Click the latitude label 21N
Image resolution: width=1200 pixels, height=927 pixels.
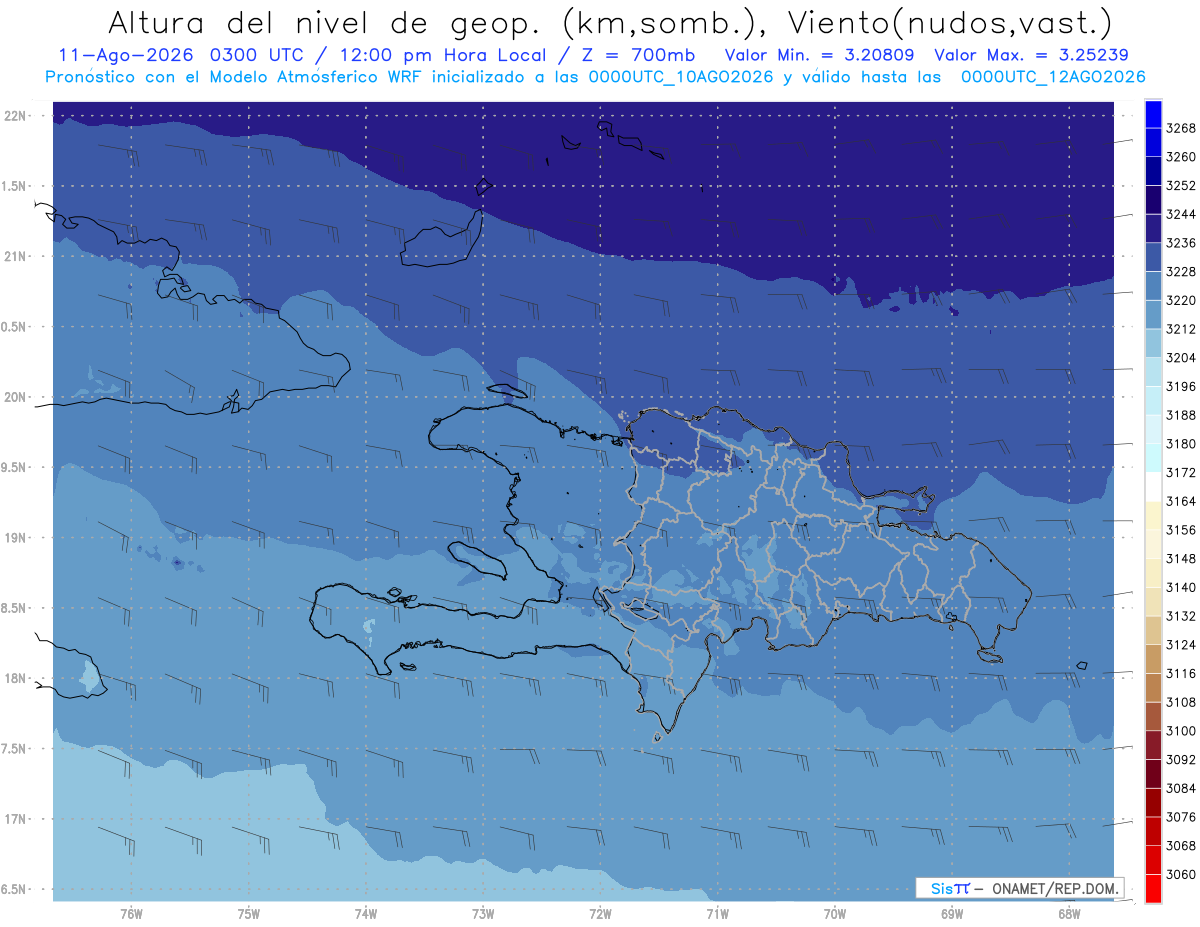[15, 257]
